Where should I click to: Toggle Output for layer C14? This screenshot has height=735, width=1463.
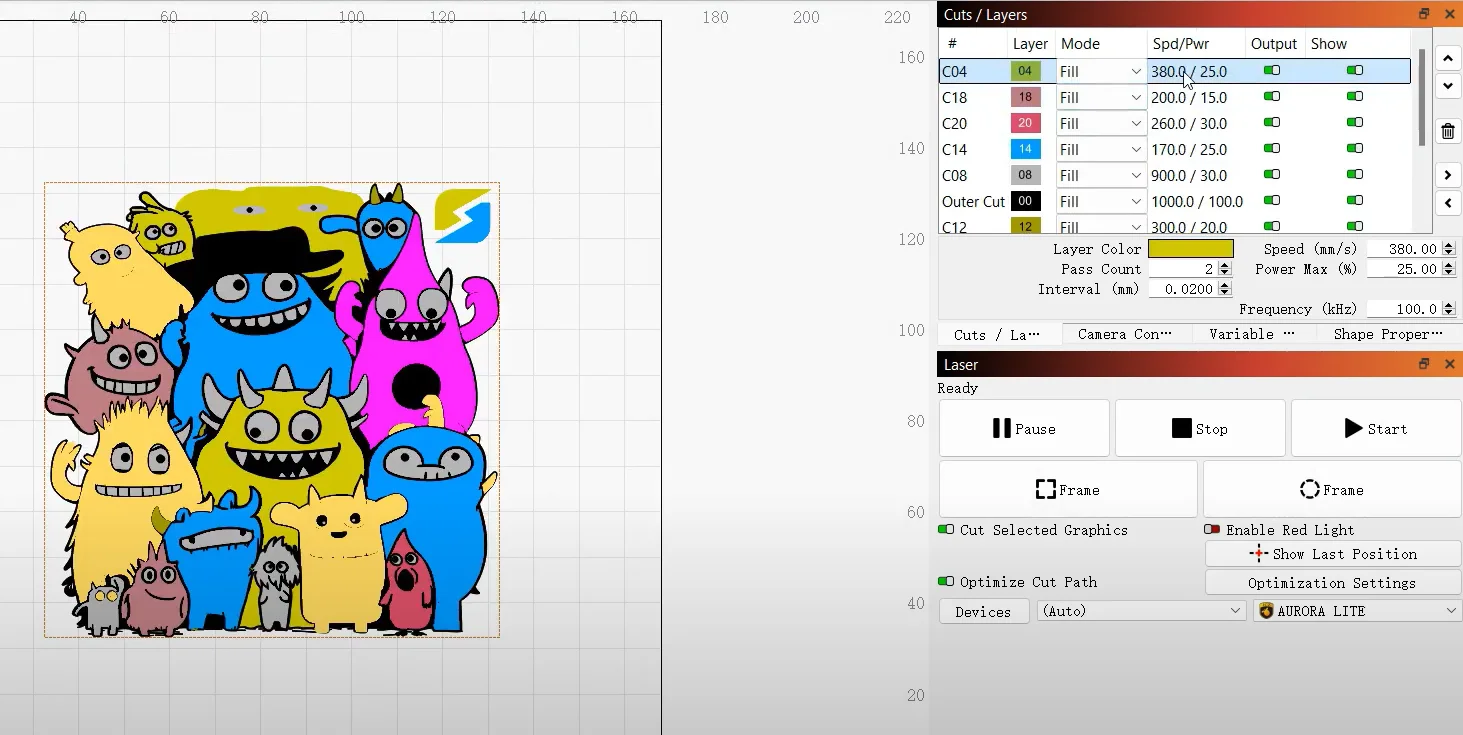click(x=1272, y=149)
